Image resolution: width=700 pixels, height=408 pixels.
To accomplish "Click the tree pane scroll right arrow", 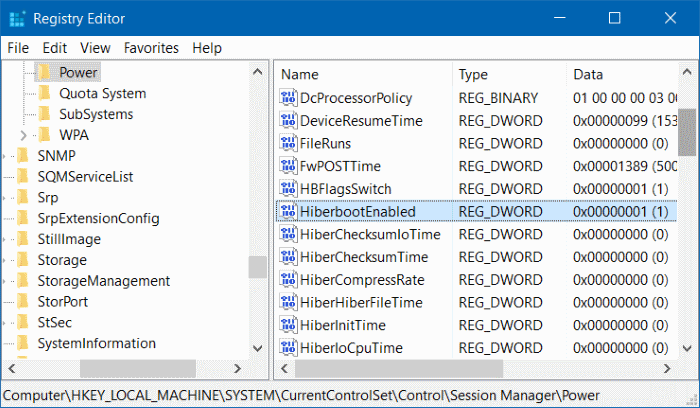I will (238, 368).
